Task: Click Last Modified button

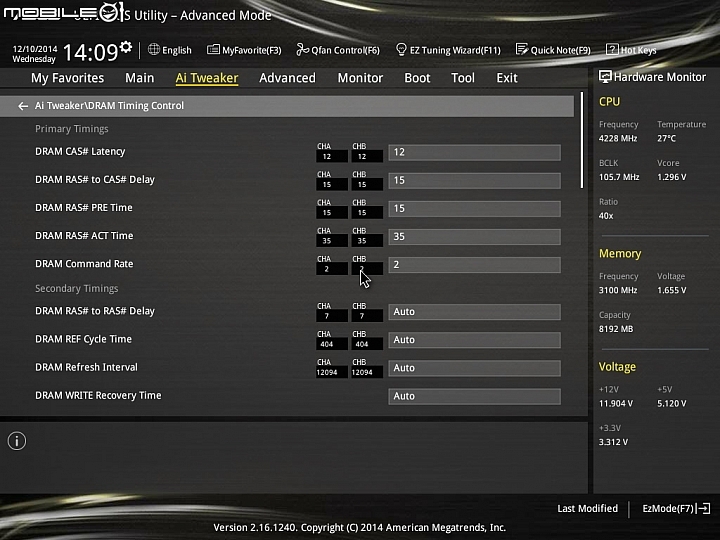Action: click(587, 508)
